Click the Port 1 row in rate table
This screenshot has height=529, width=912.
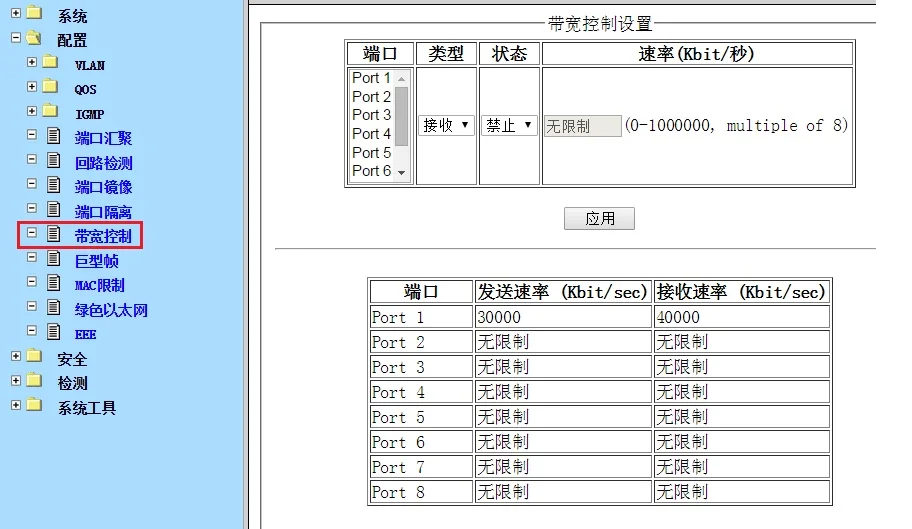[x=600, y=317]
